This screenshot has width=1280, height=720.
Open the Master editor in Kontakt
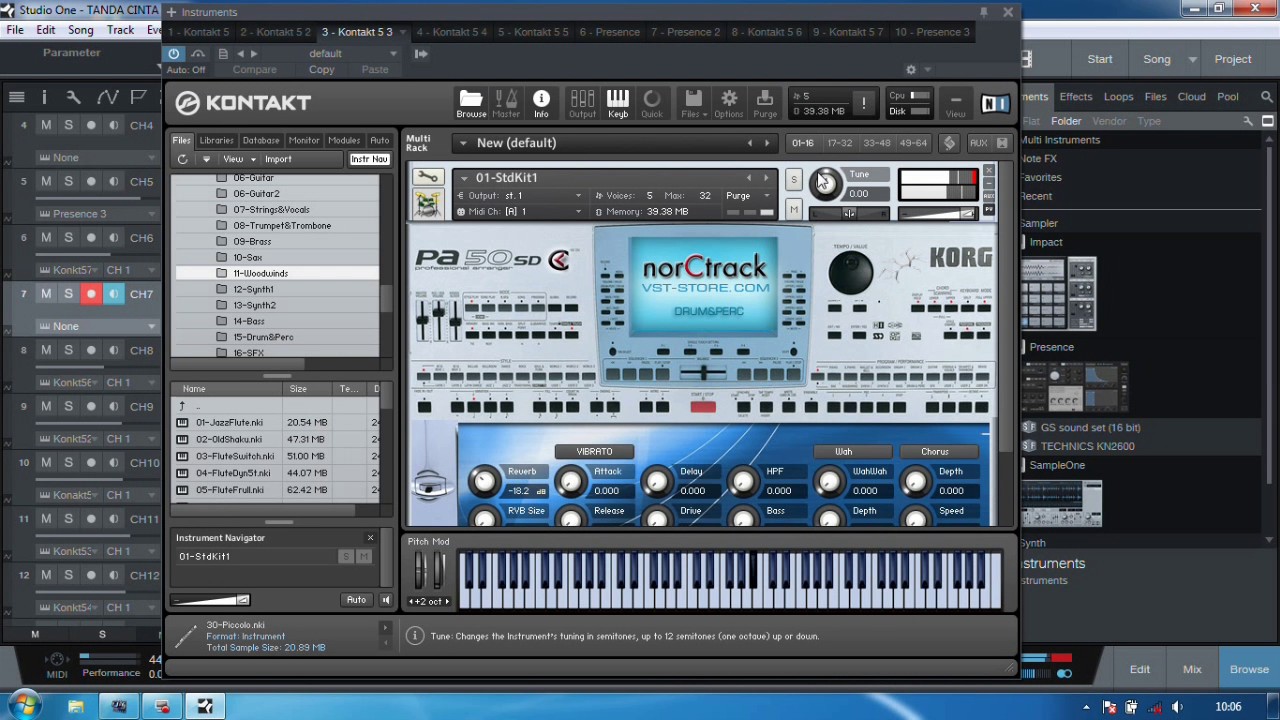(506, 103)
